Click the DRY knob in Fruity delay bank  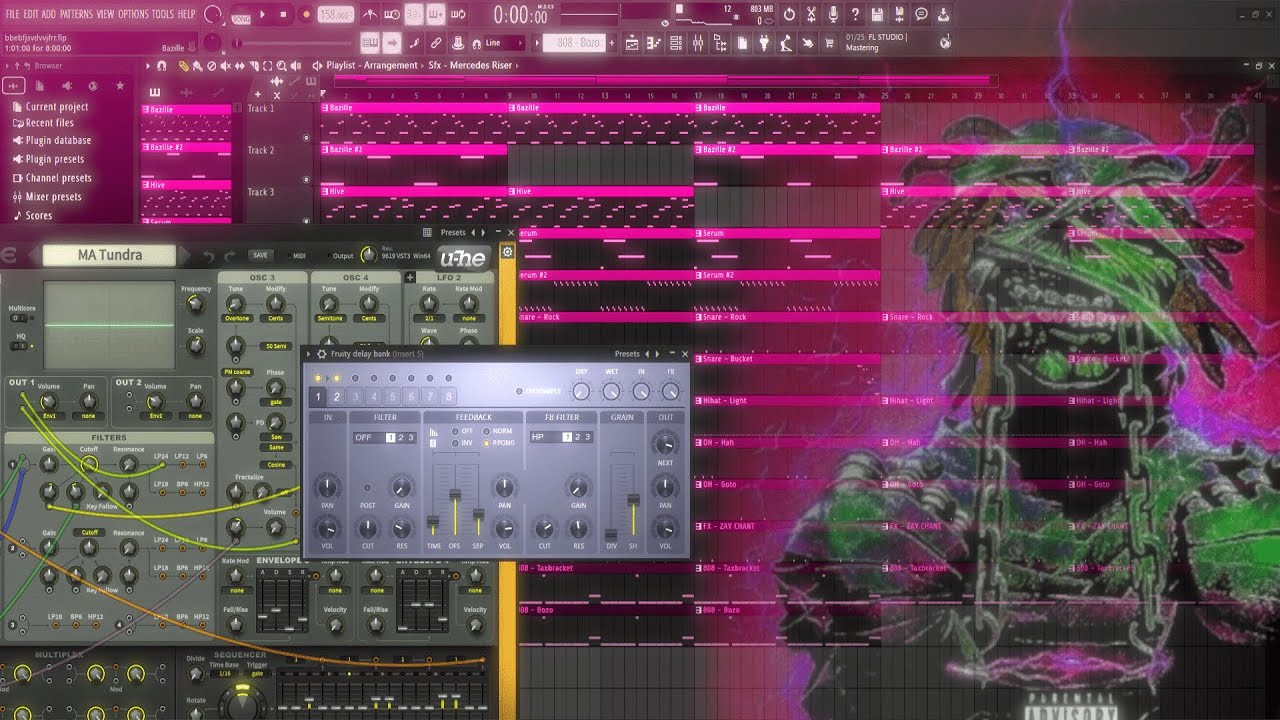(x=581, y=391)
